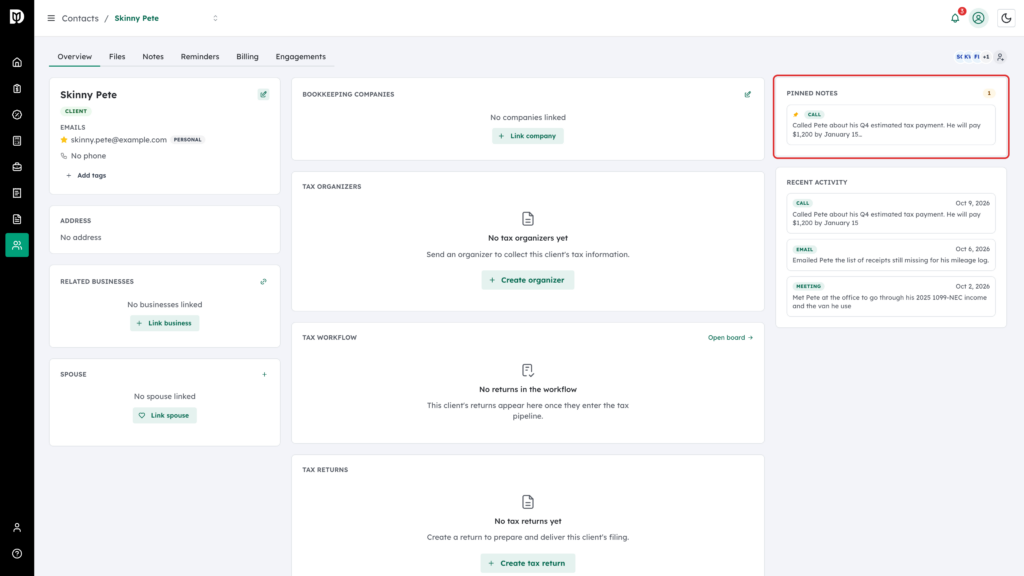Click the CLIENT badge under Skinny Pete
This screenshot has height=576, width=1024.
click(x=76, y=111)
